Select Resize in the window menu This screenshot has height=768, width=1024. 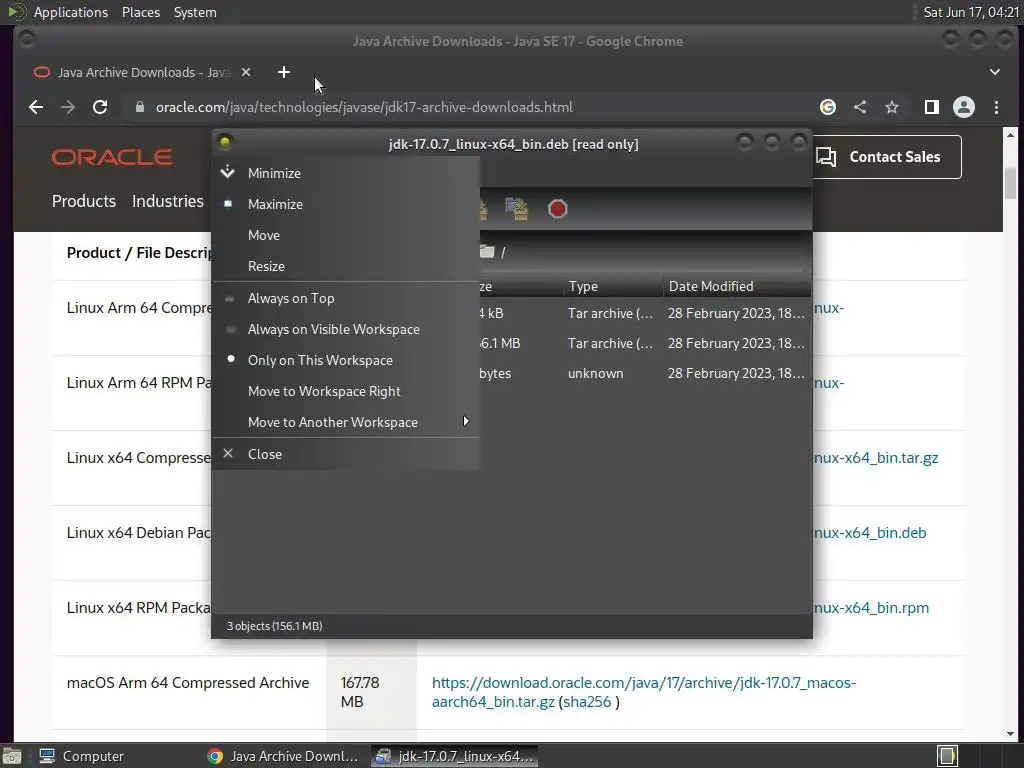click(345, 266)
